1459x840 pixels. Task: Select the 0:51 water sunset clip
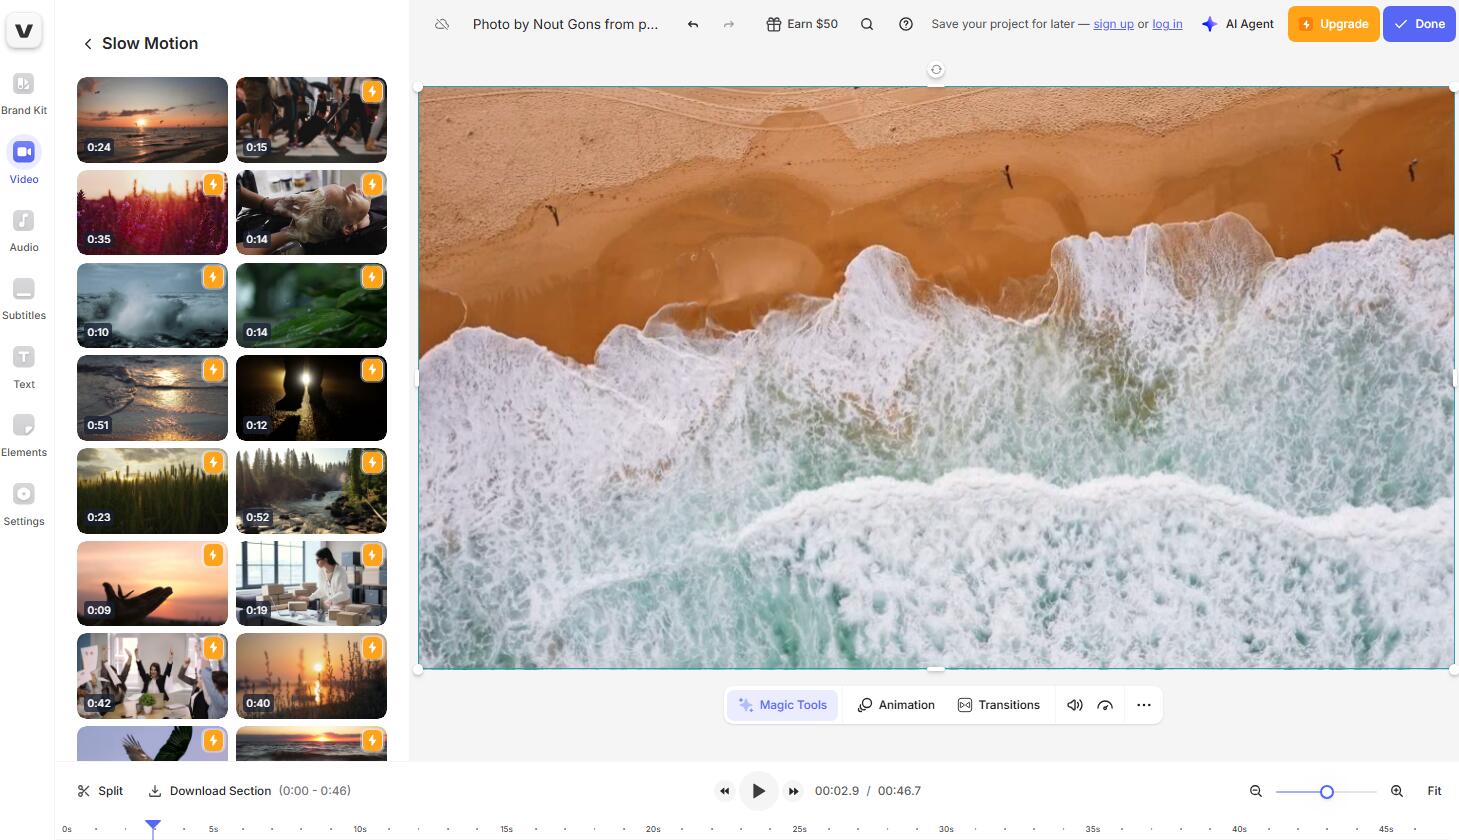click(152, 398)
